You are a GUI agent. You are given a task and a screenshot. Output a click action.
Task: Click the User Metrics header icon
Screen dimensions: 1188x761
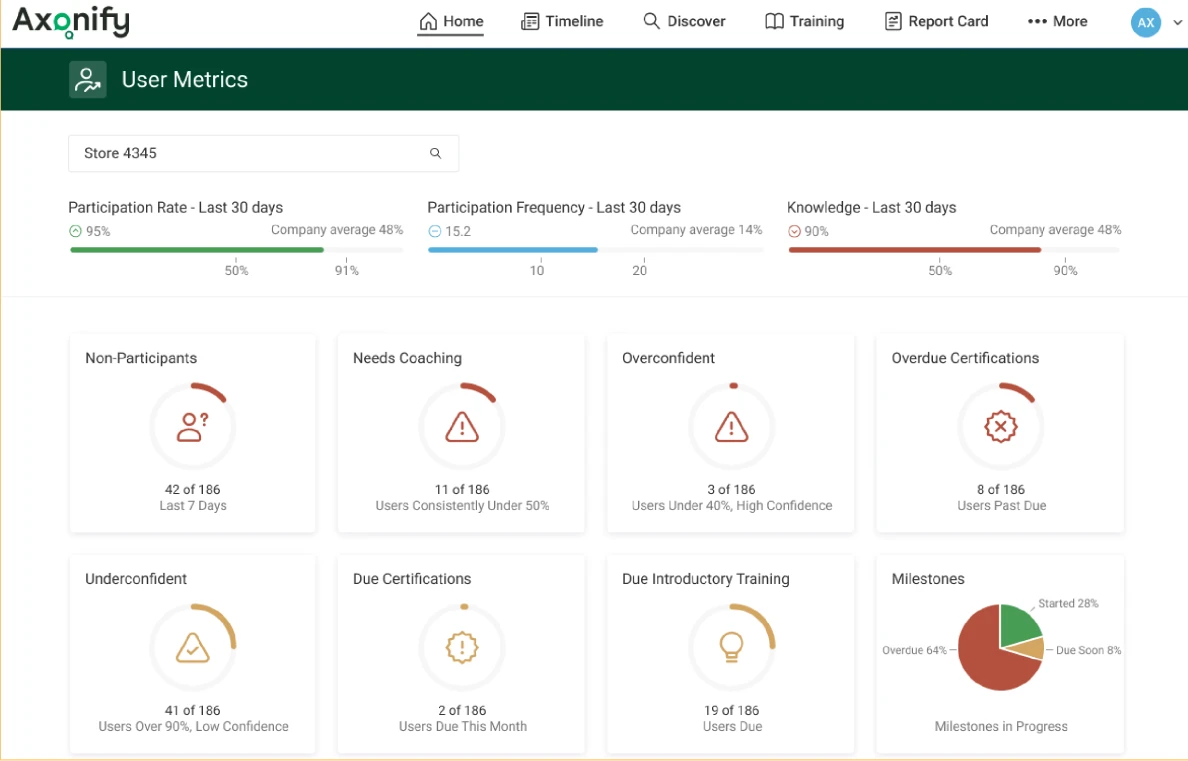tap(88, 80)
